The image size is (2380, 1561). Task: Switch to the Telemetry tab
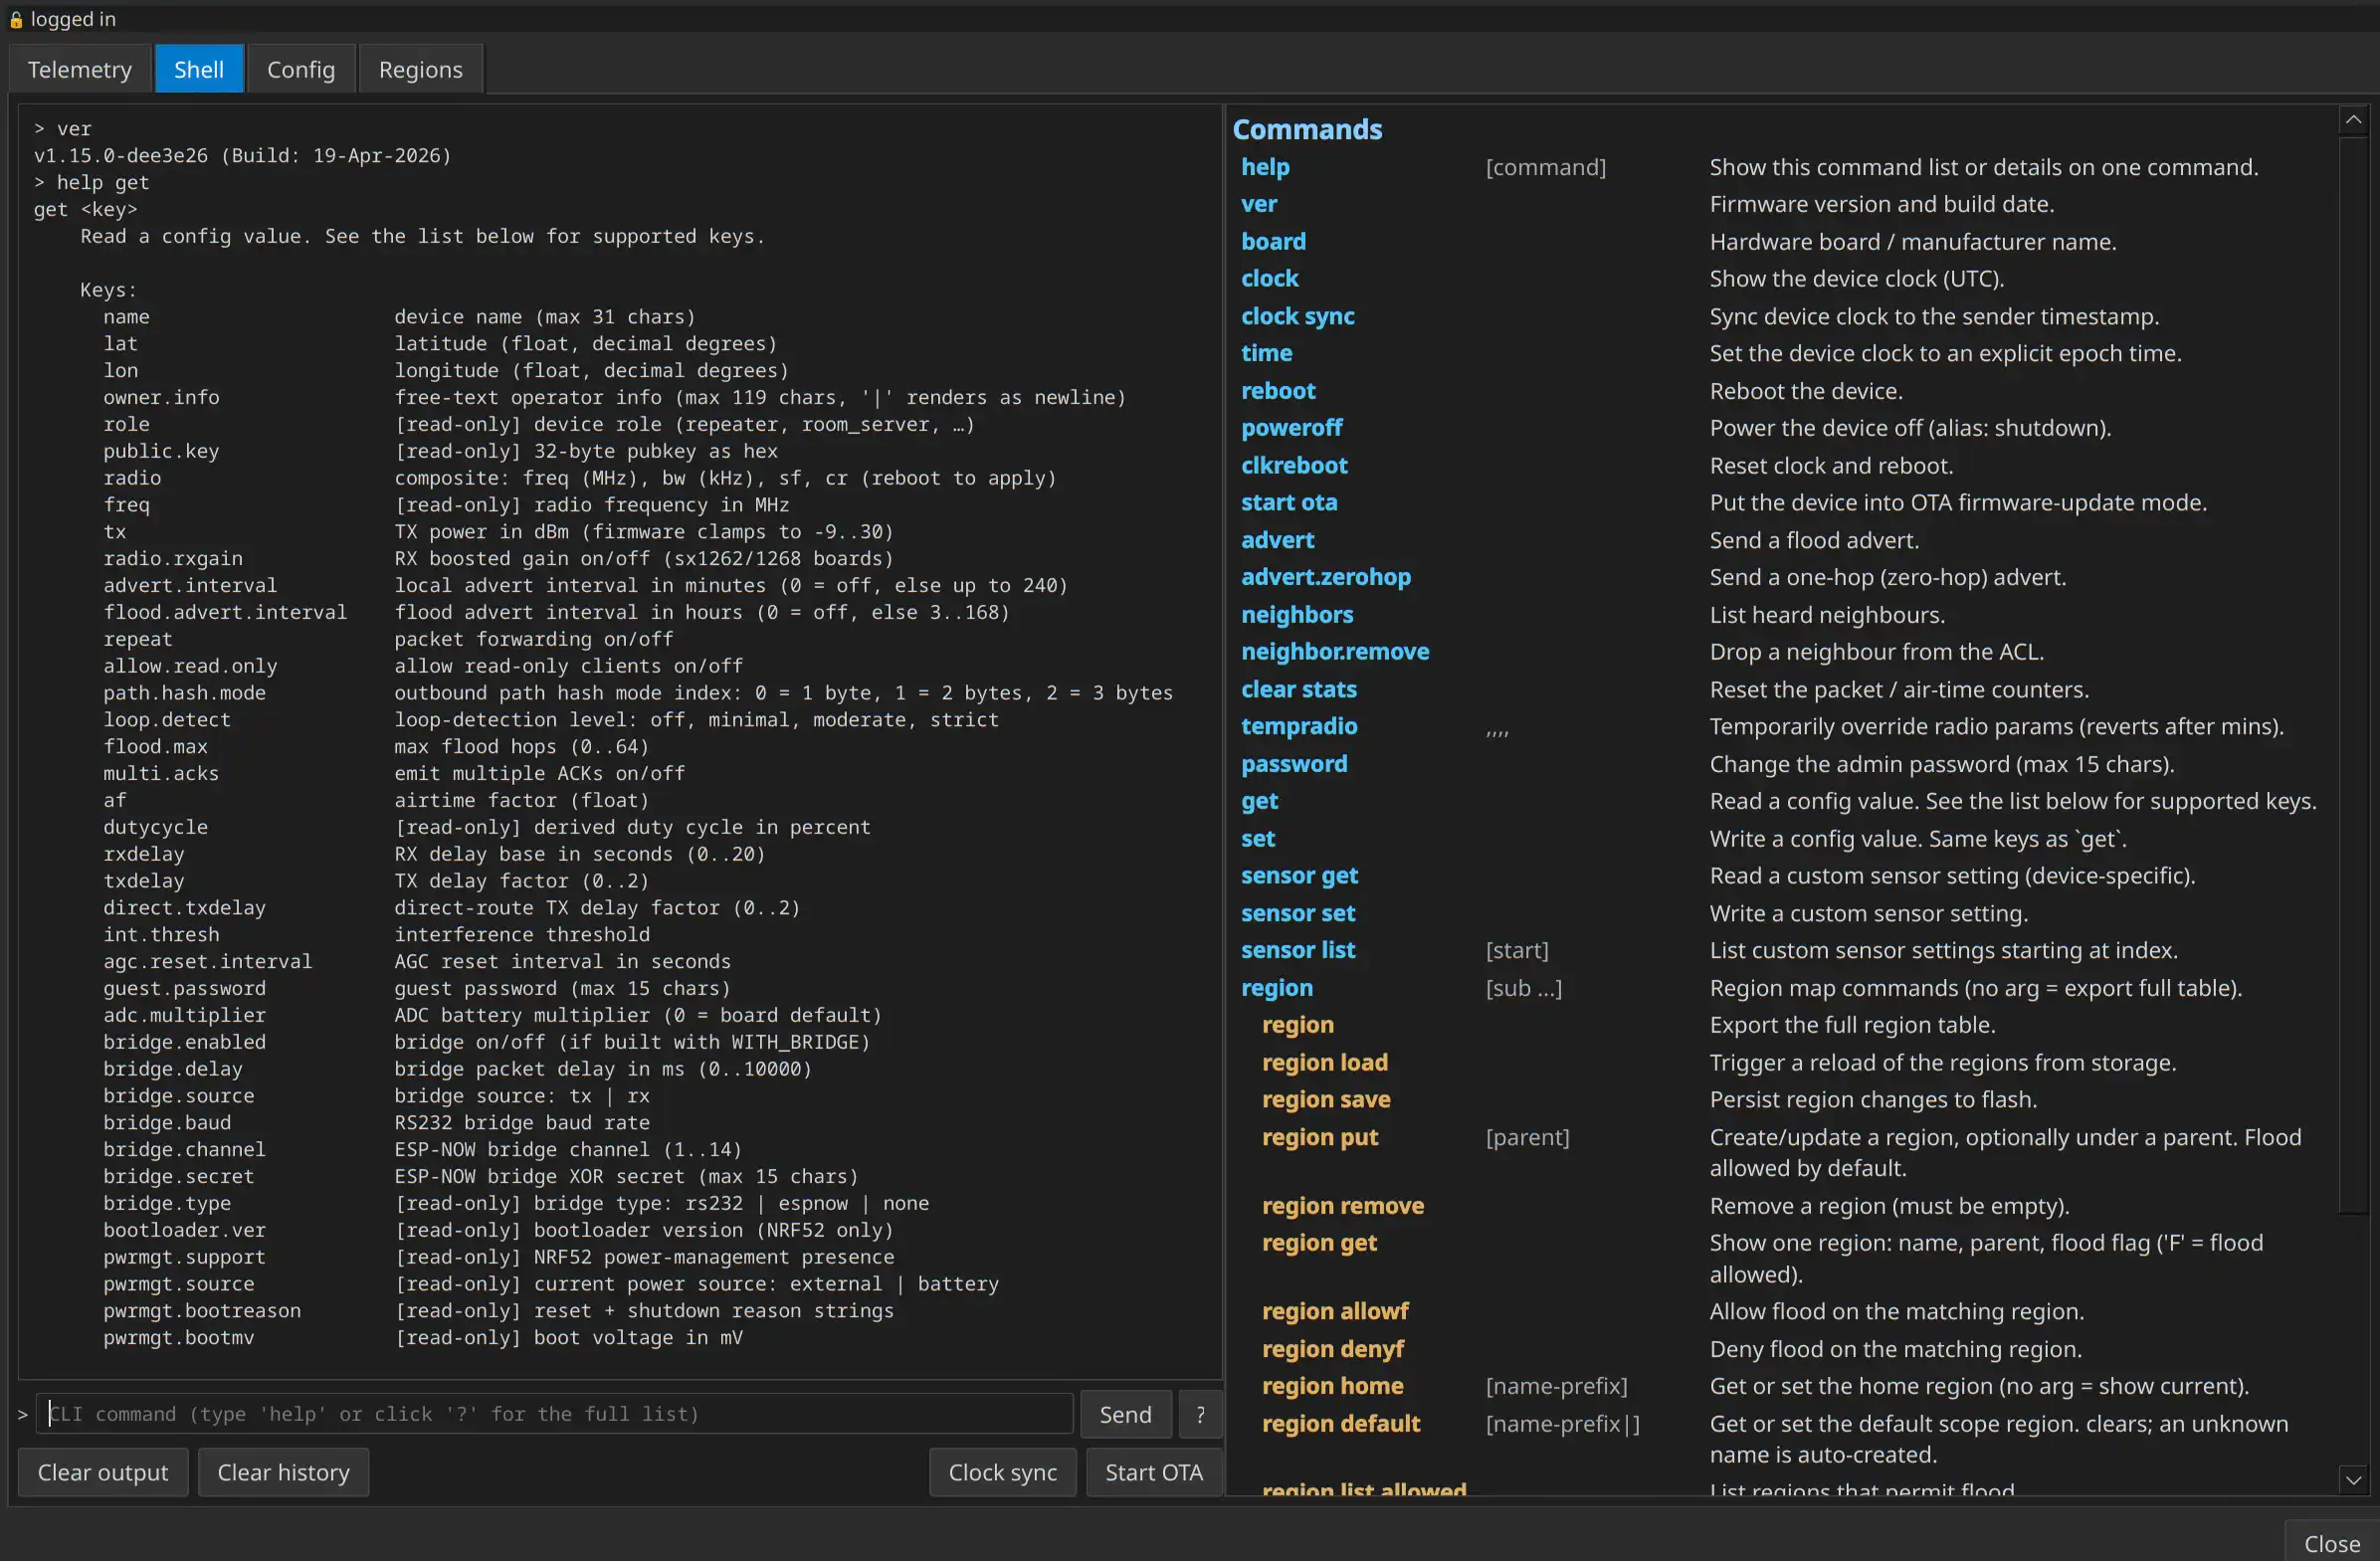(79, 69)
